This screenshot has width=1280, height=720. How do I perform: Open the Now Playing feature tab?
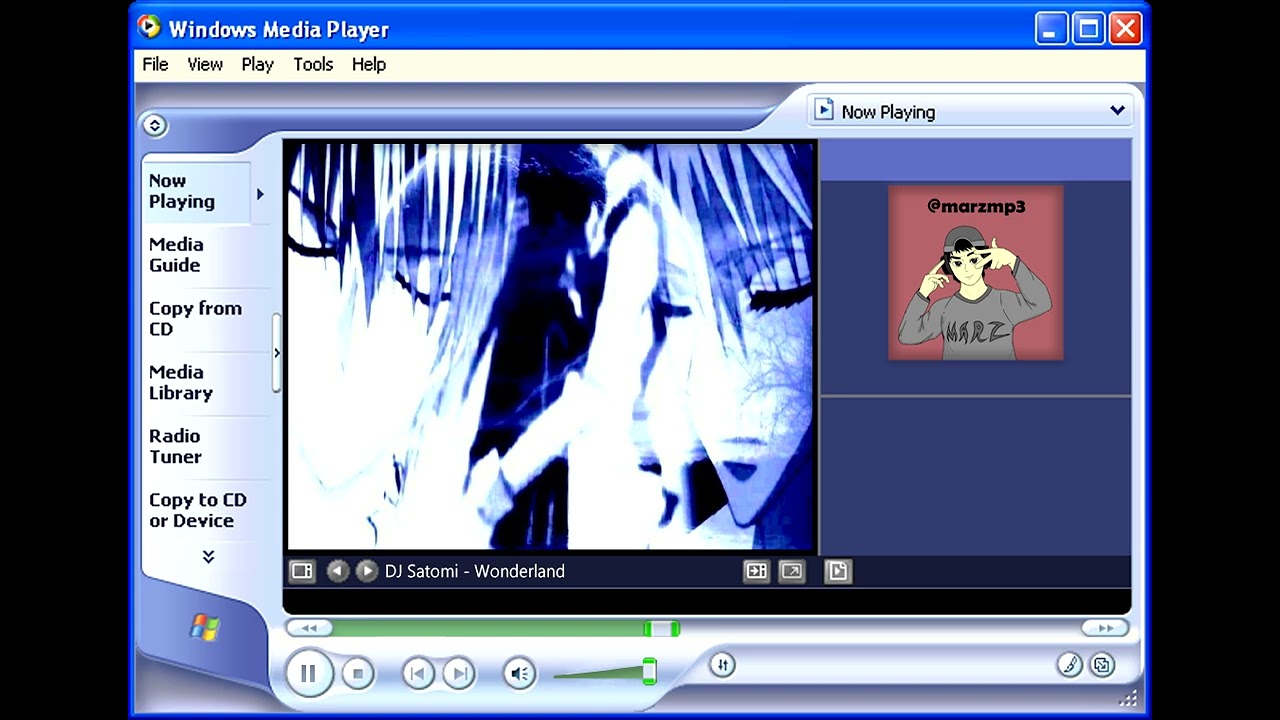pos(195,191)
